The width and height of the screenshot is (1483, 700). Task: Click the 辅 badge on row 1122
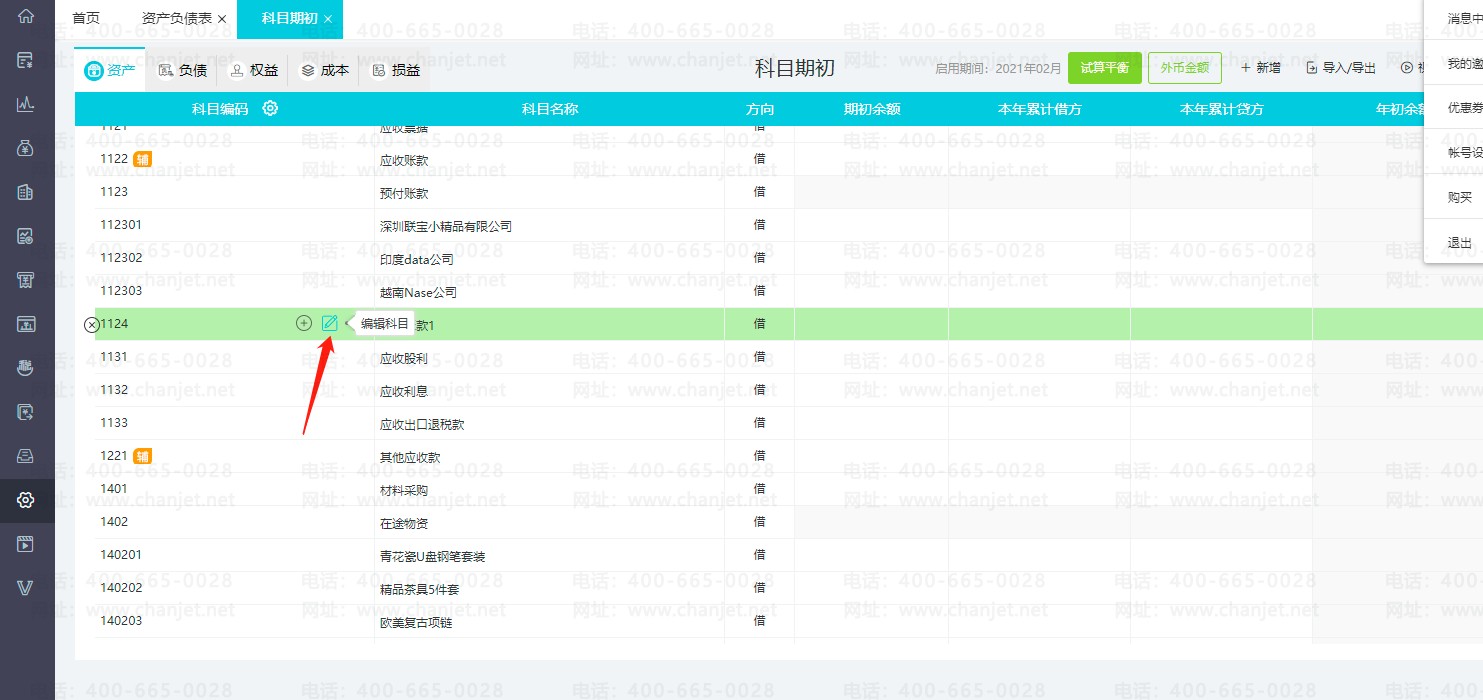143,158
